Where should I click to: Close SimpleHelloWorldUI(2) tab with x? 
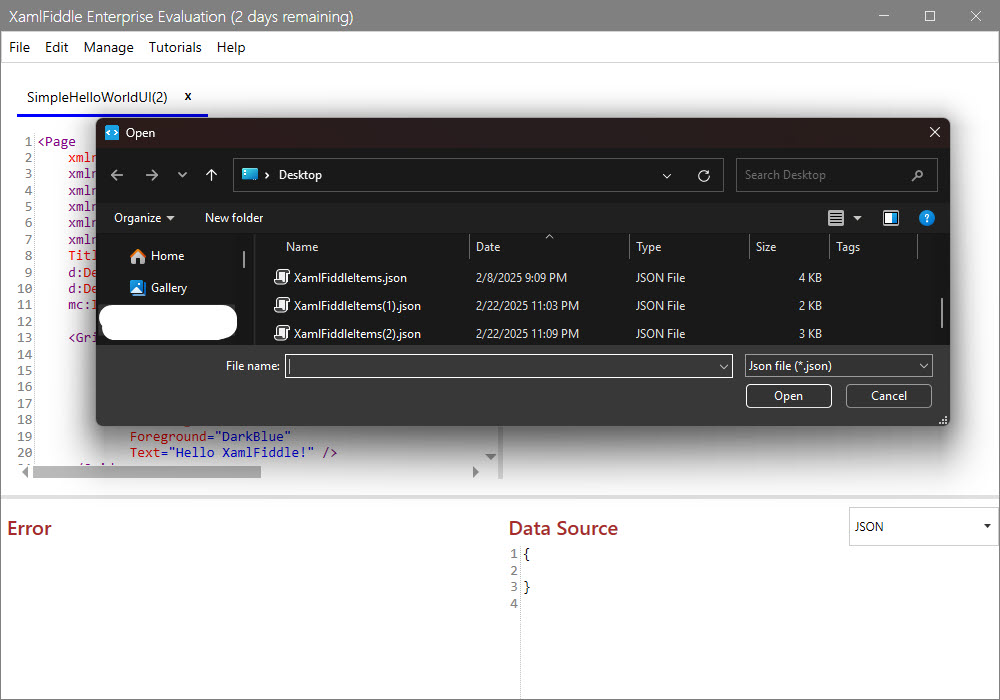(188, 96)
